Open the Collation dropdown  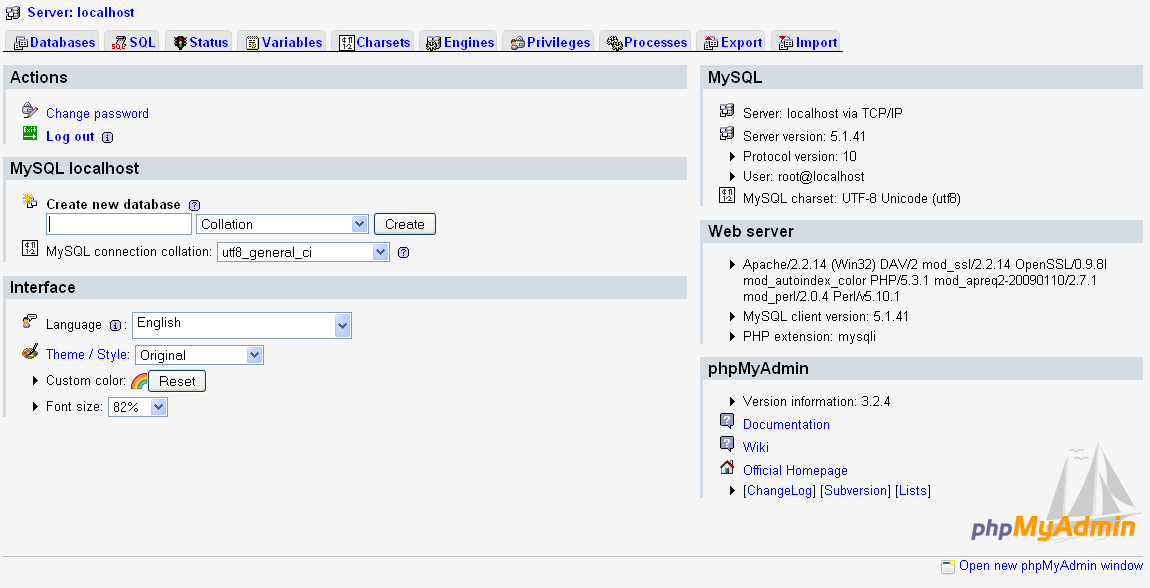click(x=281, y=223)
